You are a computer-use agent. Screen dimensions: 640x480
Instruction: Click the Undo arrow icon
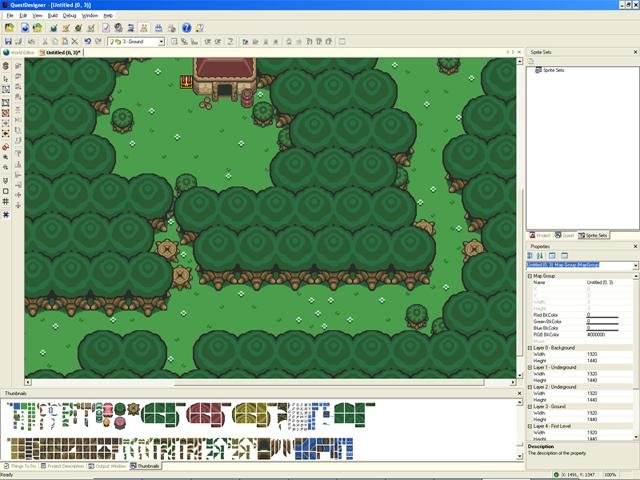tap(88, 41)
